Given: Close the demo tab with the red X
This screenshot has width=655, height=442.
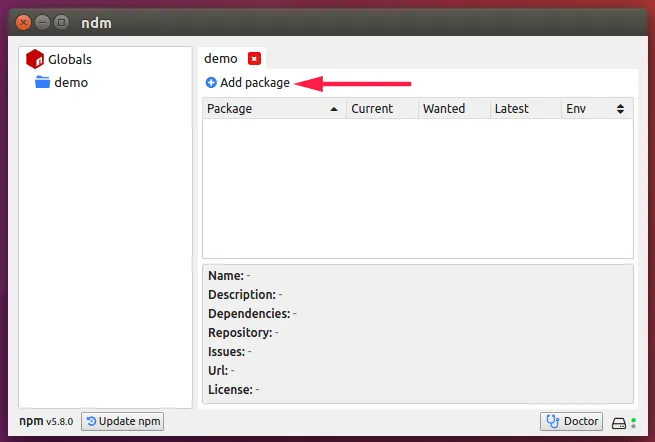Looking at the screenshot, I should (x=254, y=59).
